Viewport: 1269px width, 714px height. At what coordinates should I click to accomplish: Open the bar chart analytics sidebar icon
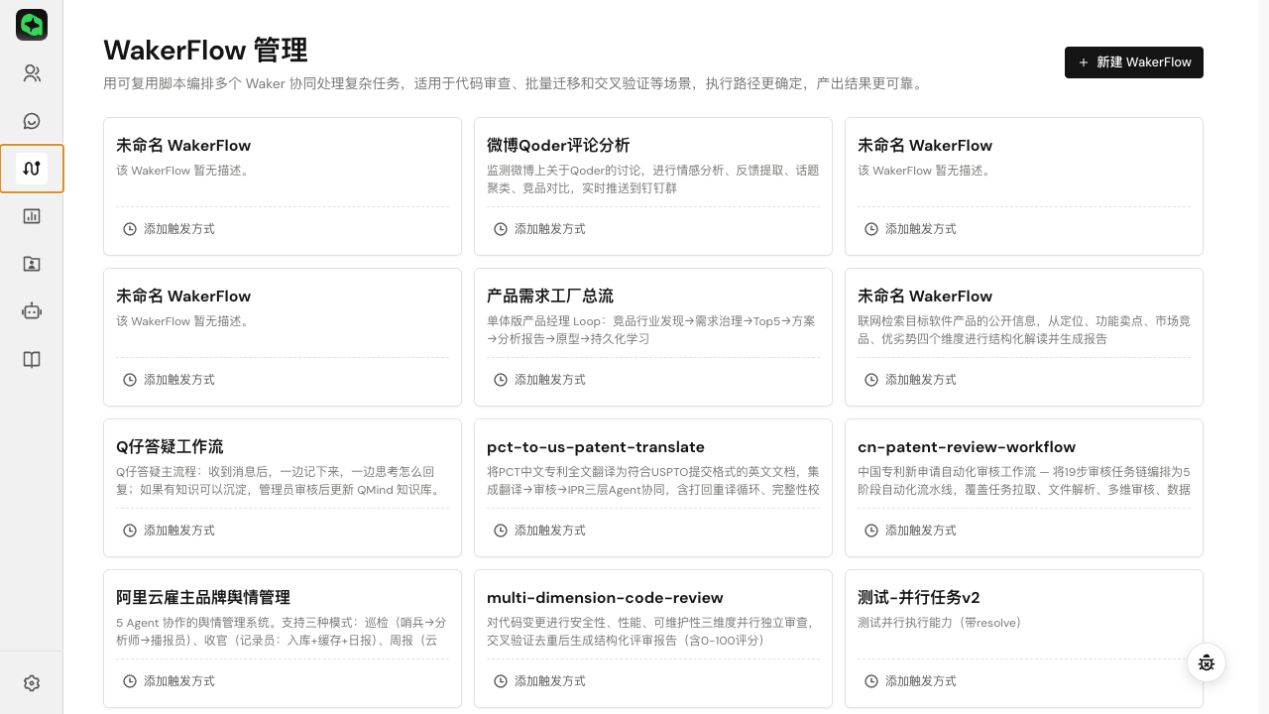[31, 216]
